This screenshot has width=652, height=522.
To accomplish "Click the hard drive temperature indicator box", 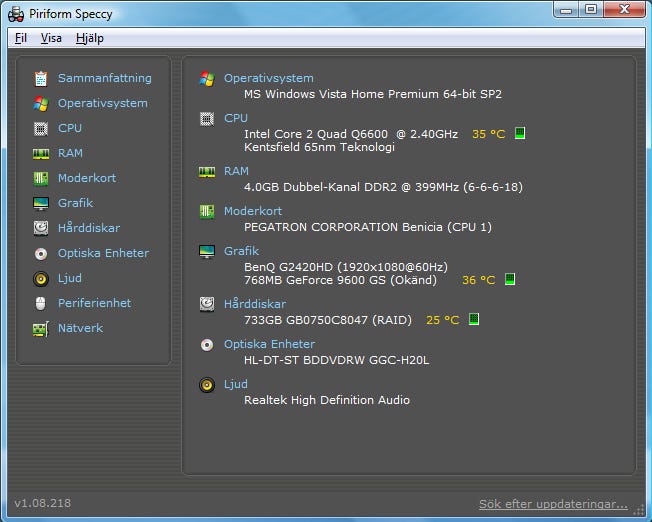I will point(474,320).
